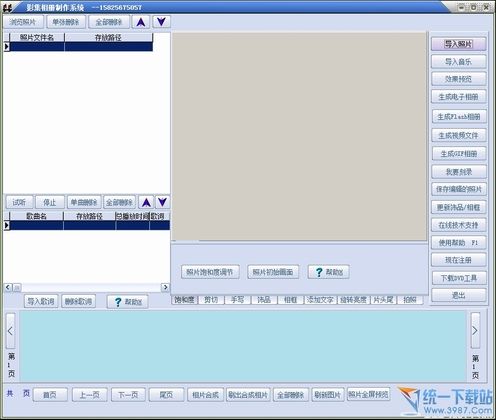496x420 pixels.
Task: Click 照片文件名 column header
Action: click(37, 37)
